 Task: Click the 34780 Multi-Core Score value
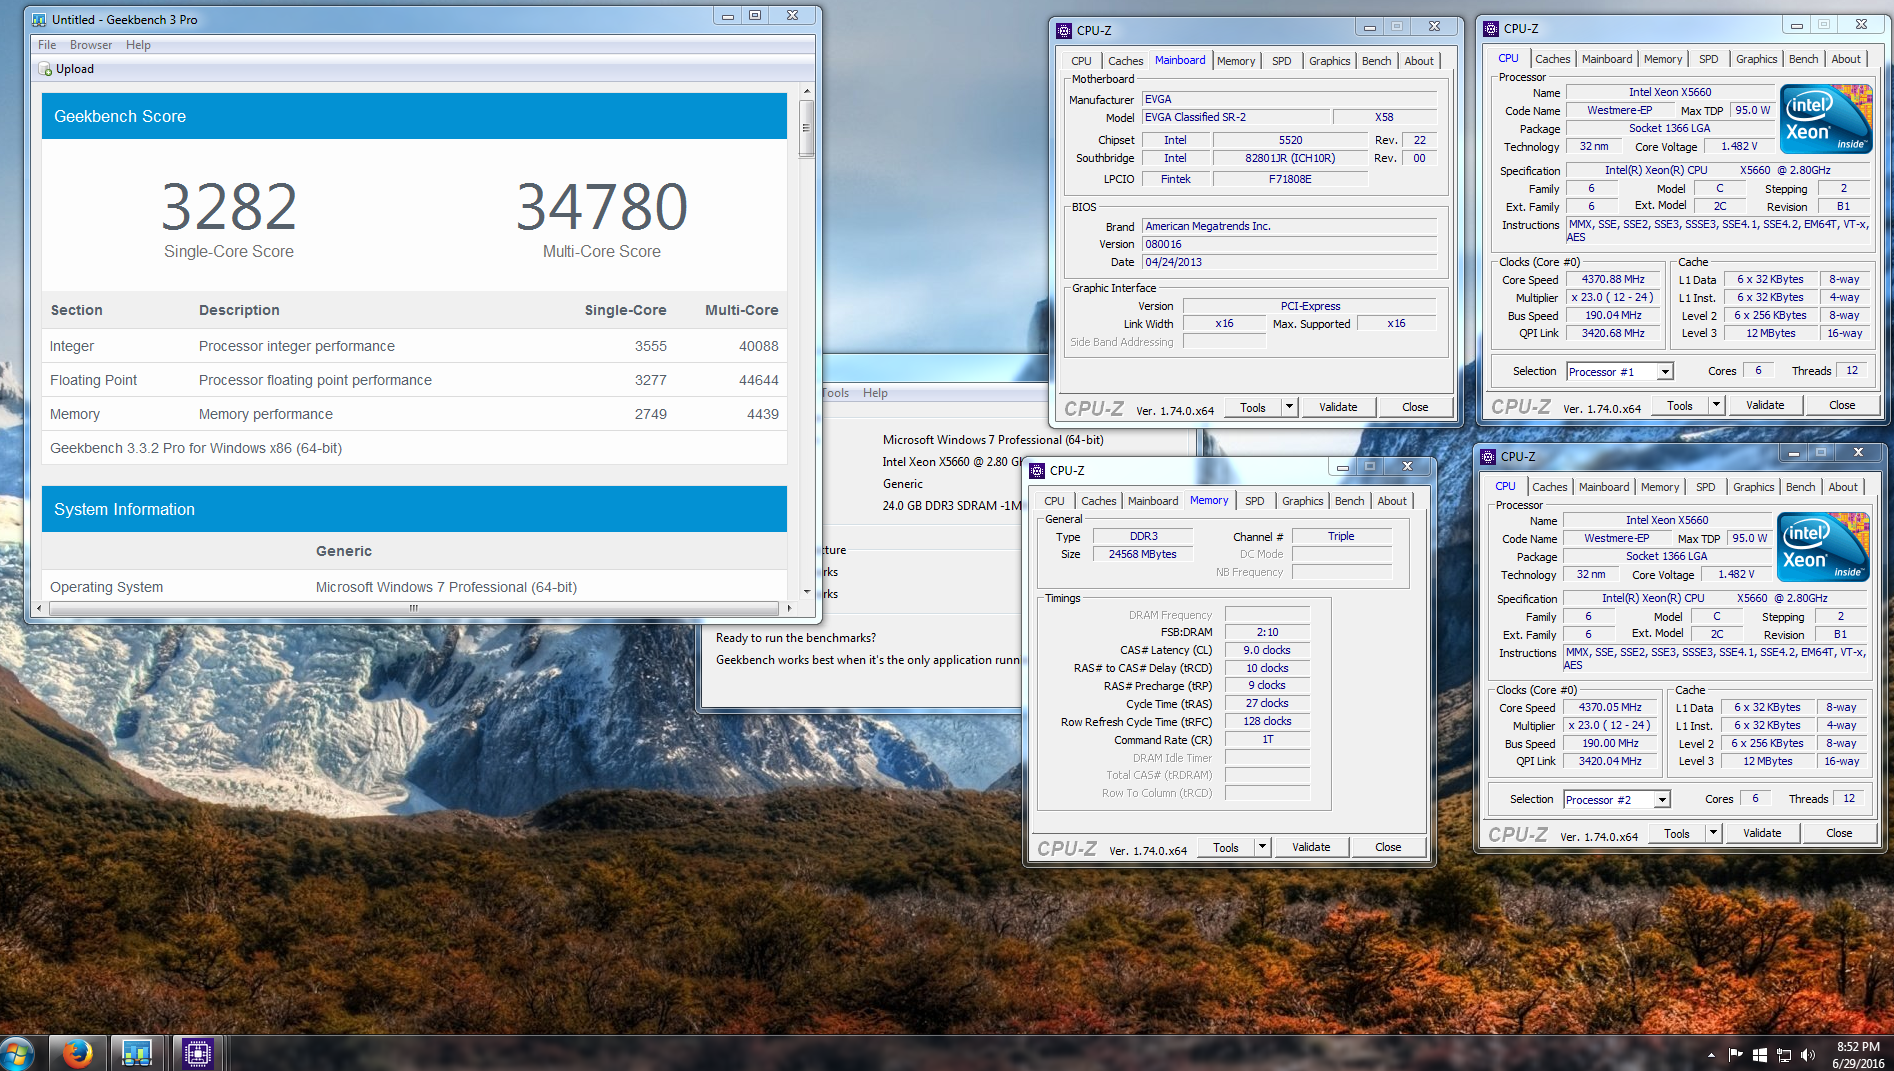click(602, 207)
